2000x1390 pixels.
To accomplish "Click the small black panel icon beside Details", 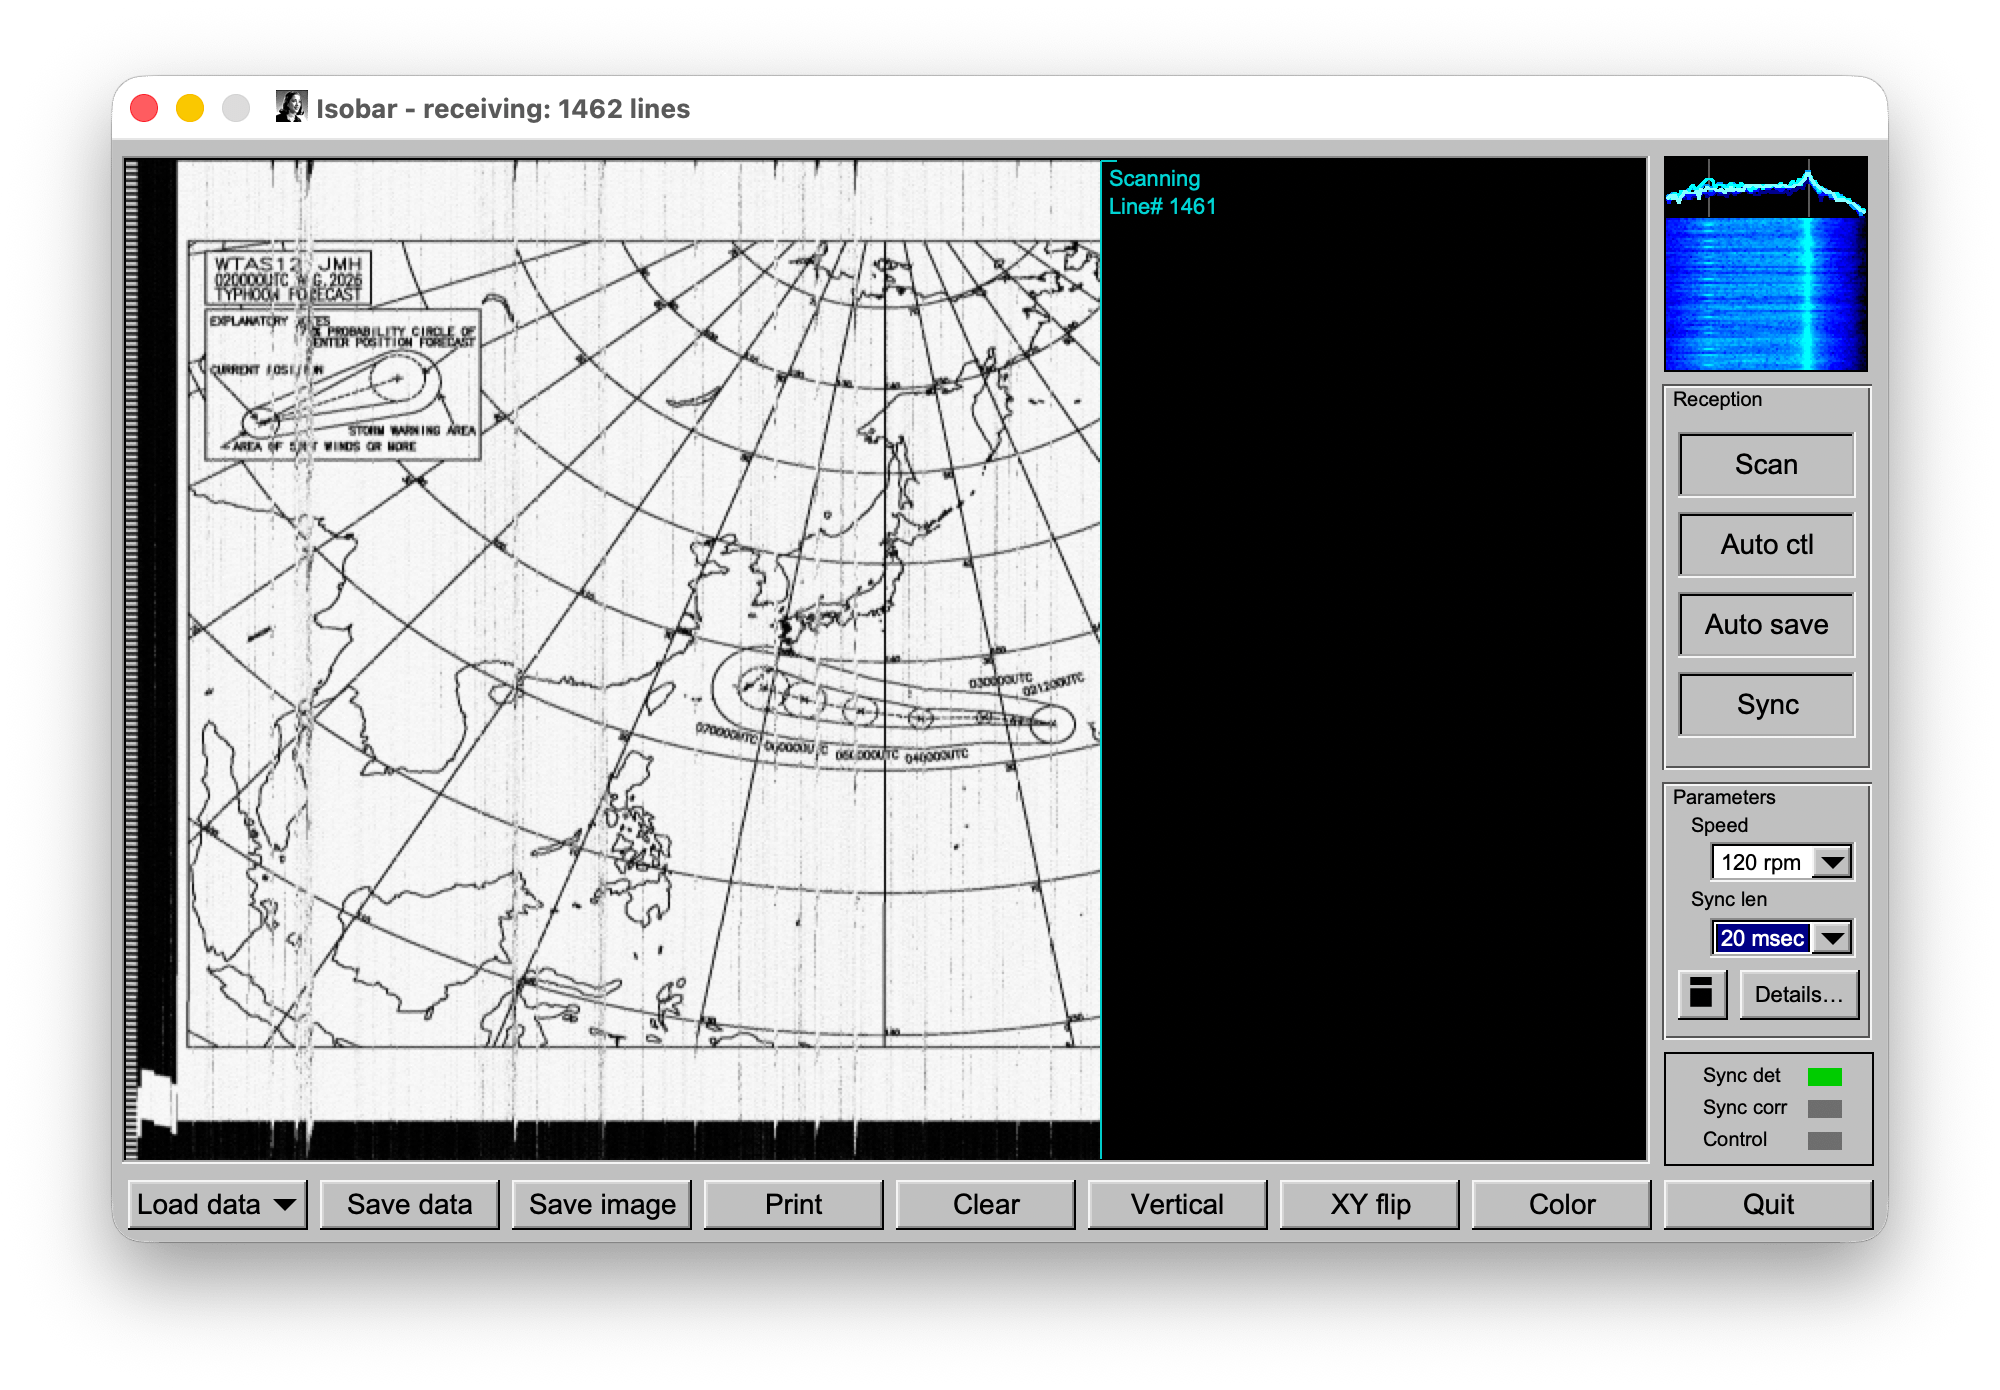I will point(1701,994).
